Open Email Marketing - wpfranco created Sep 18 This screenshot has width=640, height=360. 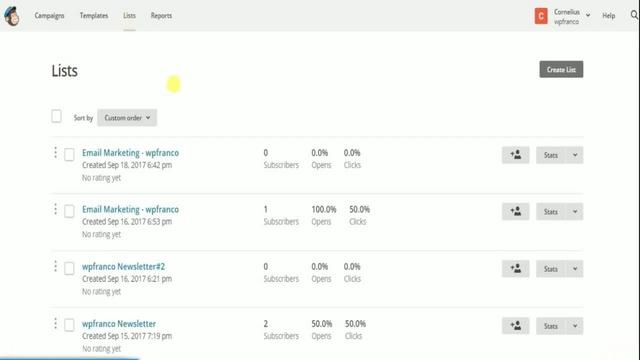point(131,153)
